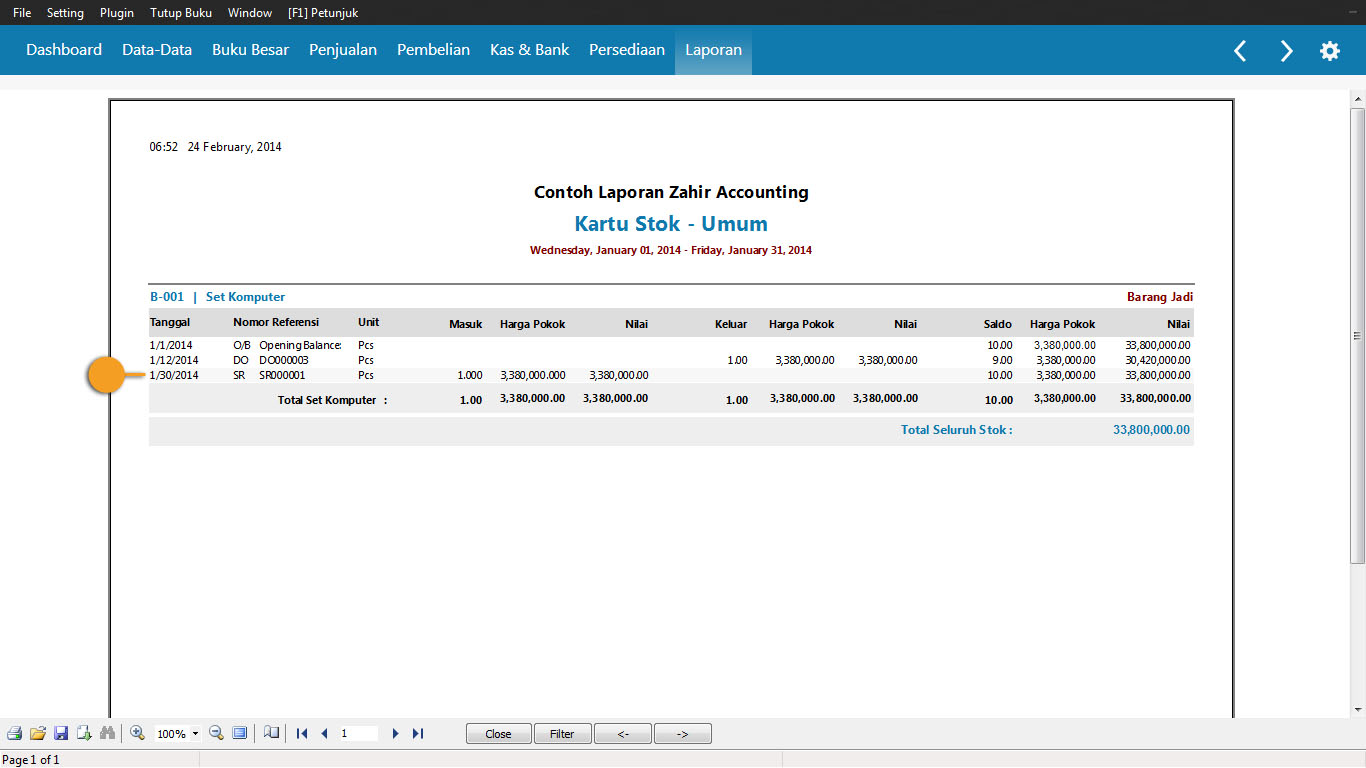Switch to the Kas & Bank tab
The width and height of the screenshot is (1366, 768).
coord(529,50)
